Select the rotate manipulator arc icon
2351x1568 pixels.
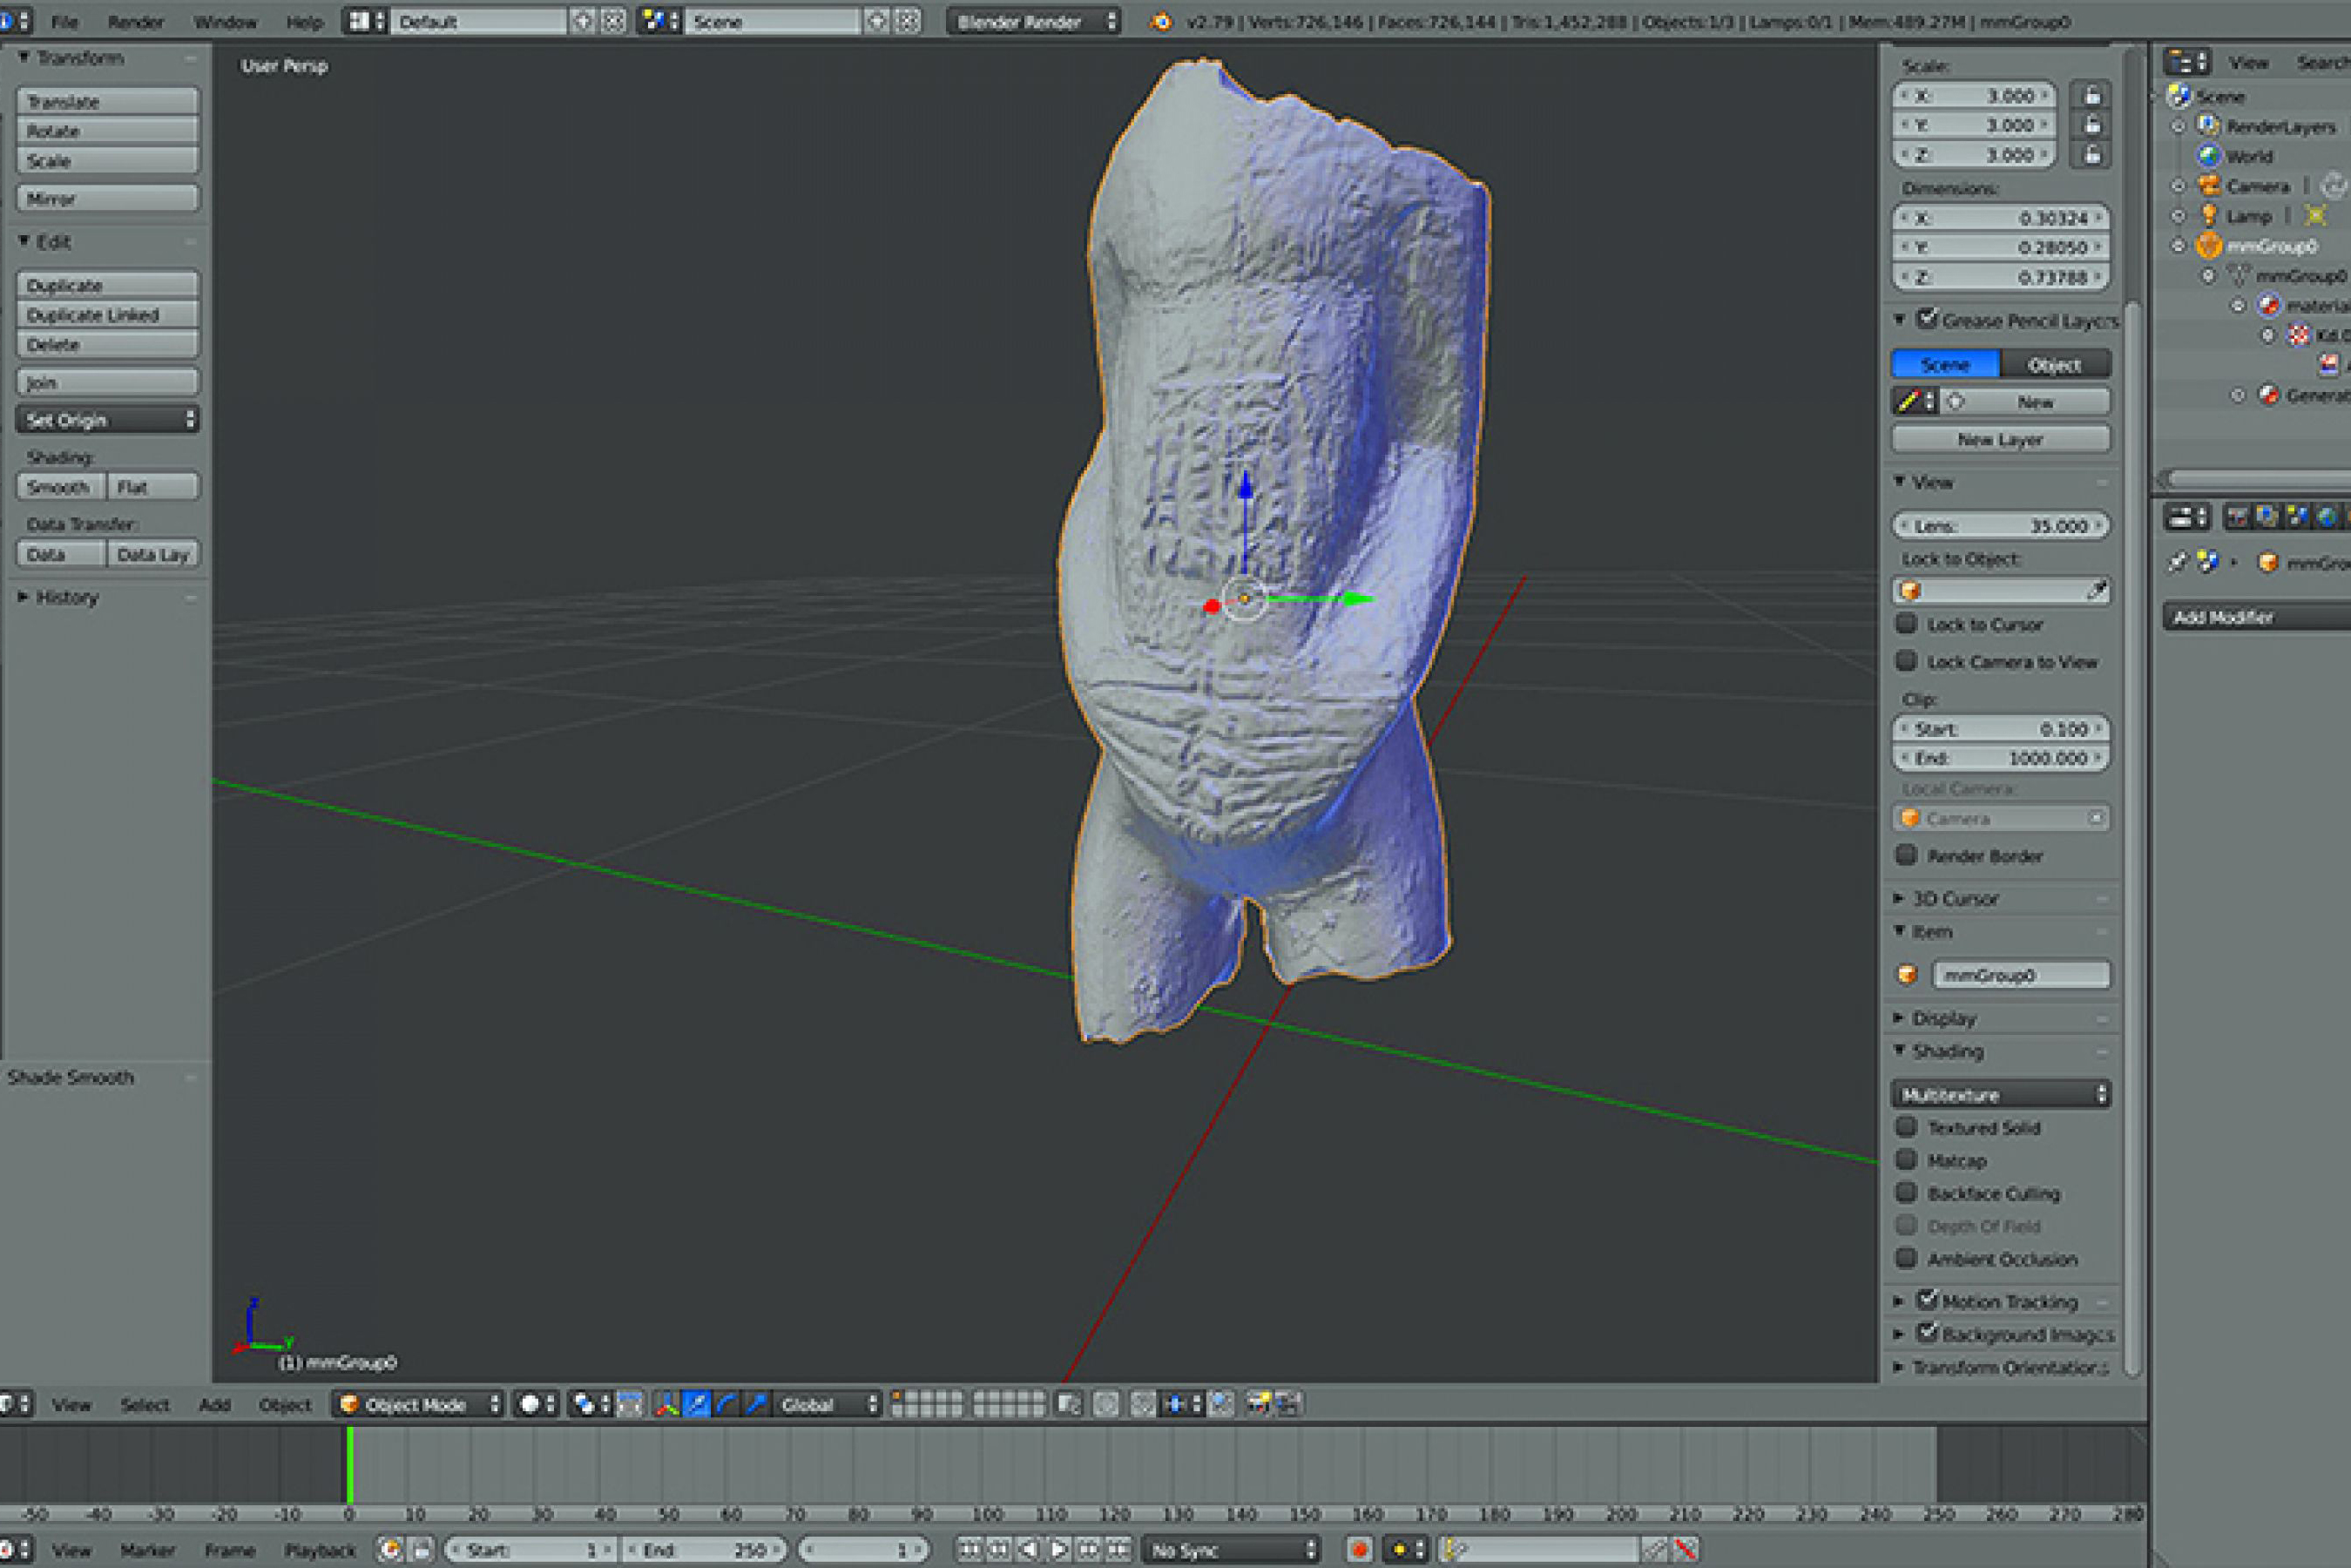pyautogui.click(x=727, y=1404)
